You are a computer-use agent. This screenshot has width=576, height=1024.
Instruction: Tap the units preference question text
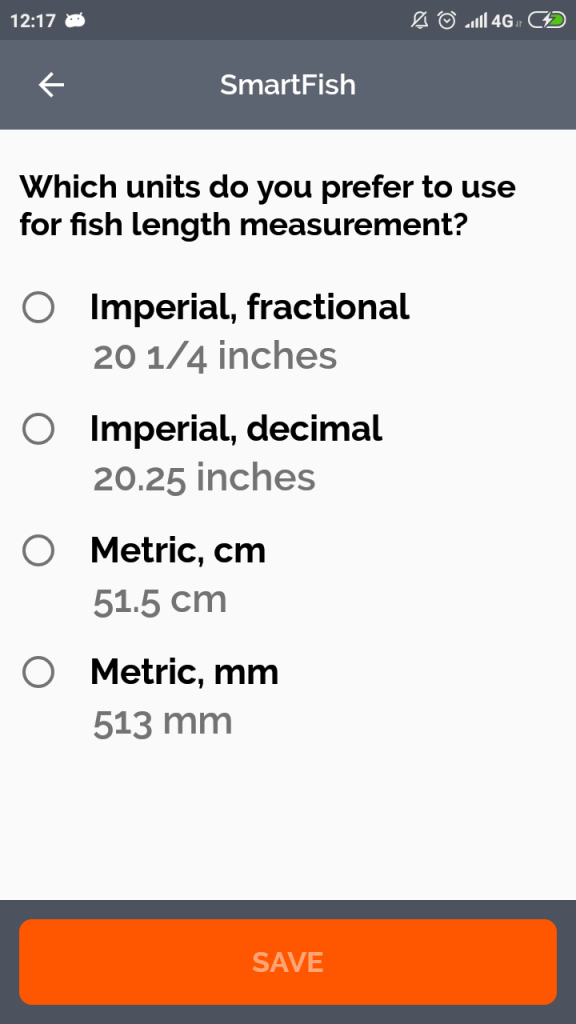268,205
